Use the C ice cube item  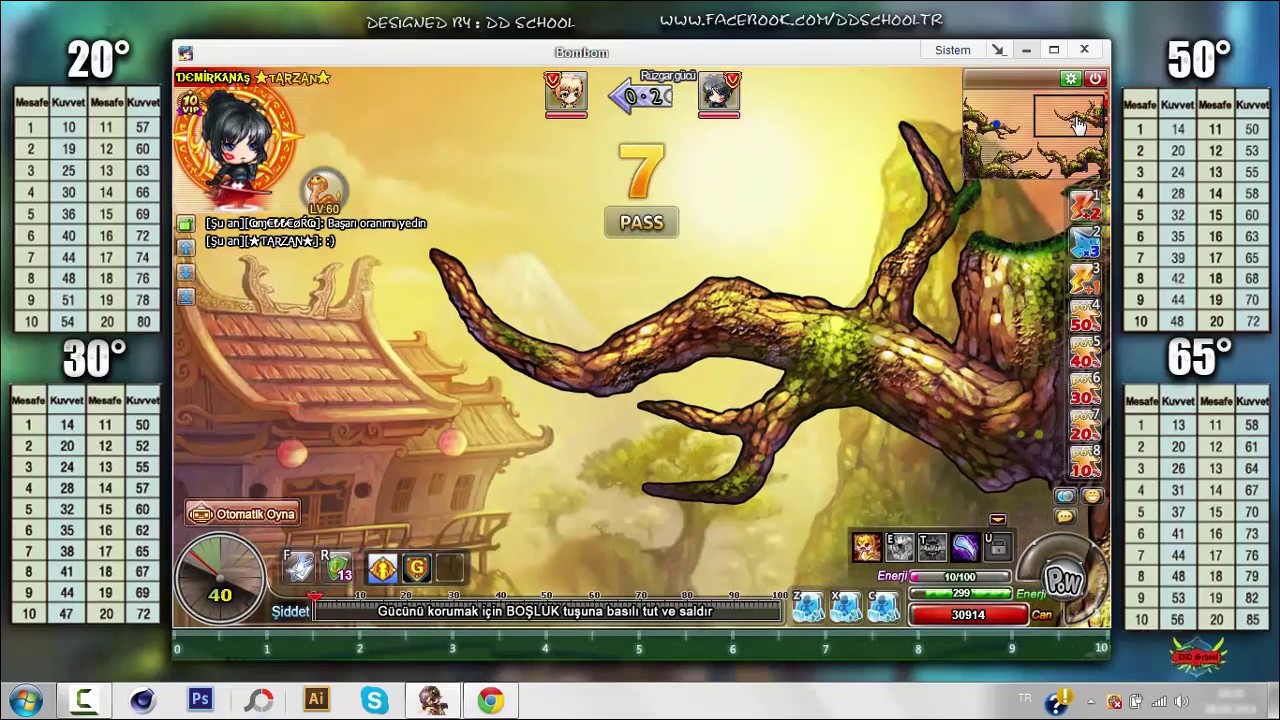[883, 607]
